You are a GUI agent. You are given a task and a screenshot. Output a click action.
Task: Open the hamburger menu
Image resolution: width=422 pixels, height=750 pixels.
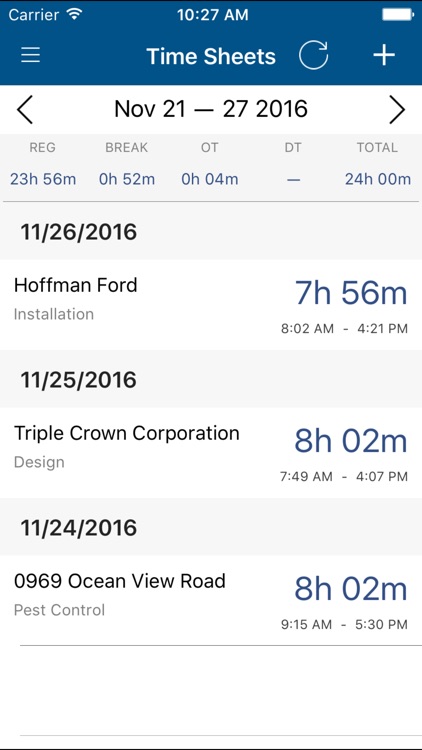tap(31, 55)
